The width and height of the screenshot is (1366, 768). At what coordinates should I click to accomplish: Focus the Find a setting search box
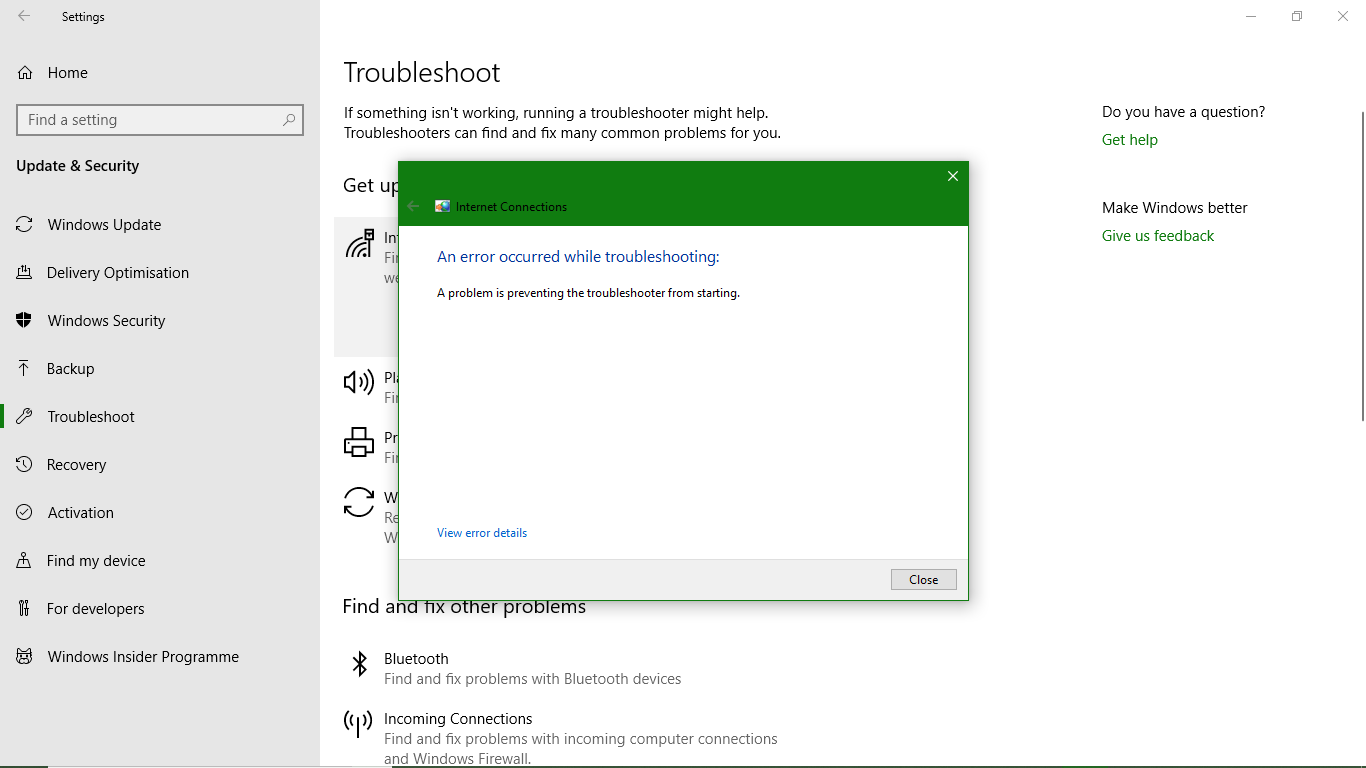pyautogui.click(x=160, y=120)
